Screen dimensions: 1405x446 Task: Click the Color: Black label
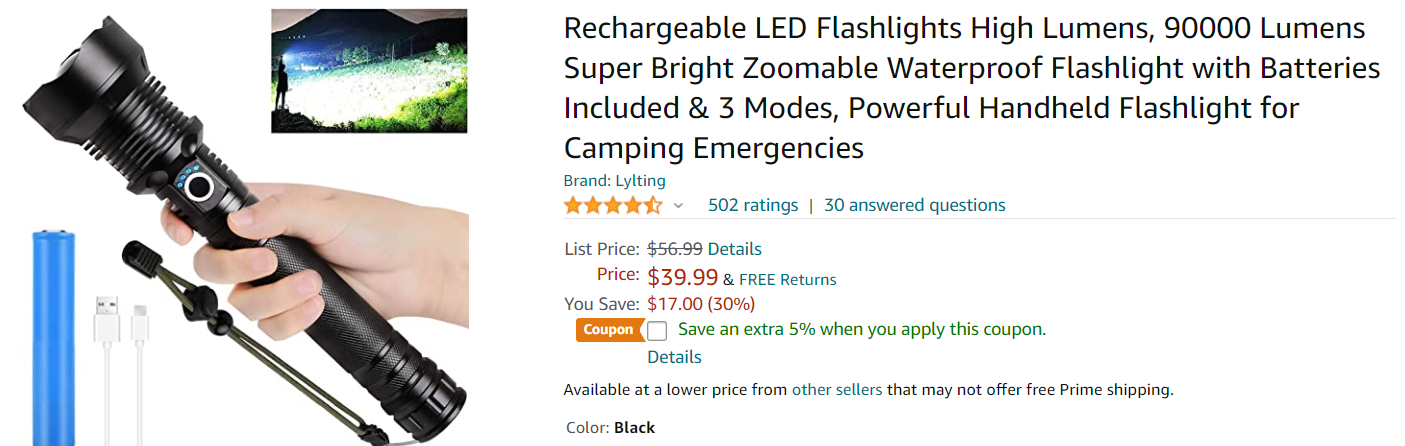[x=610, y=428]
